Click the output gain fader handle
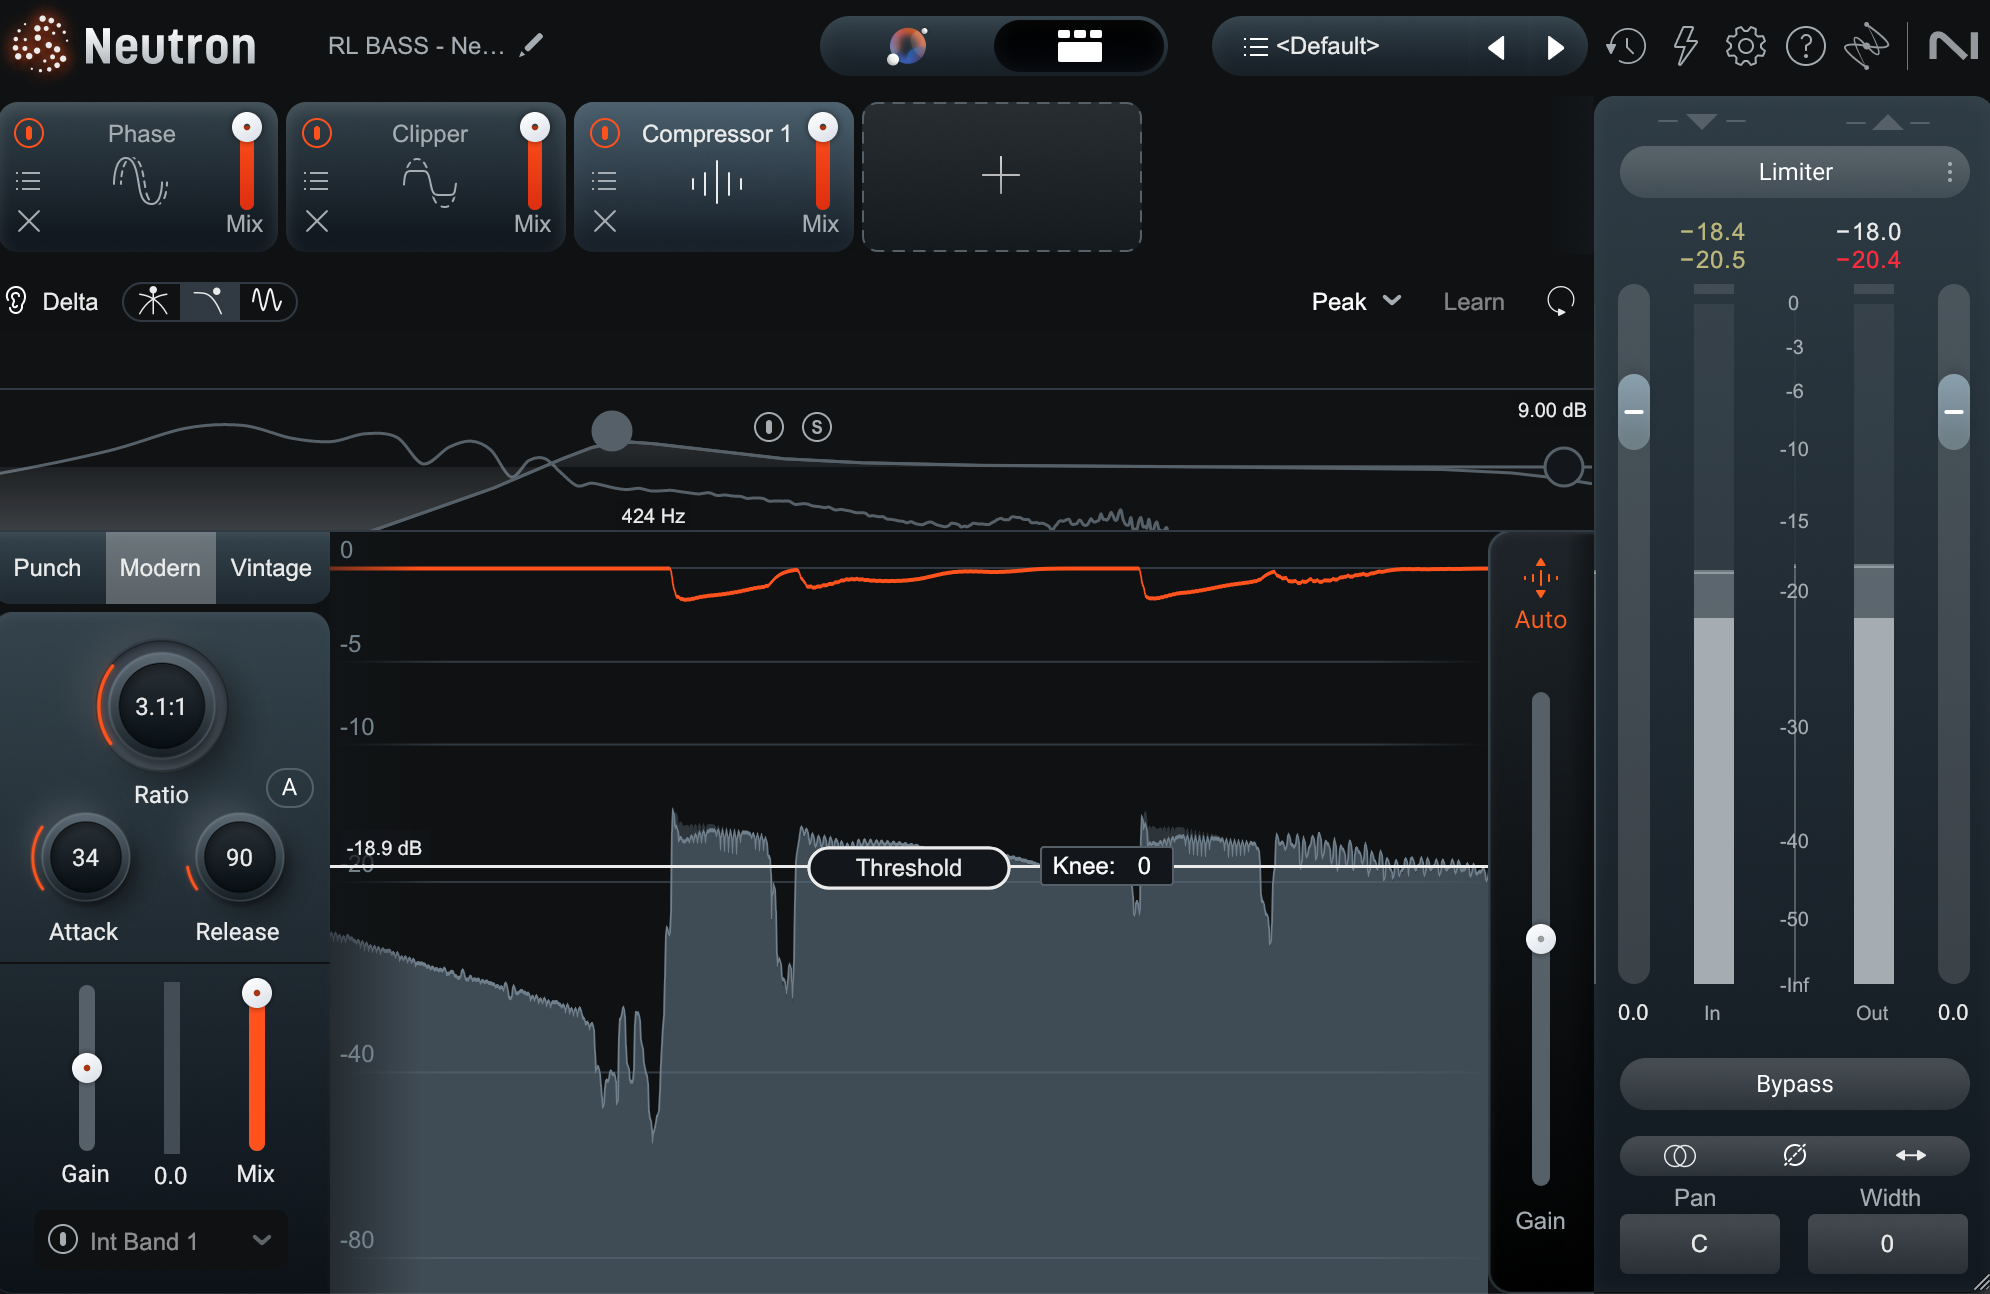 pos(1954,412)
